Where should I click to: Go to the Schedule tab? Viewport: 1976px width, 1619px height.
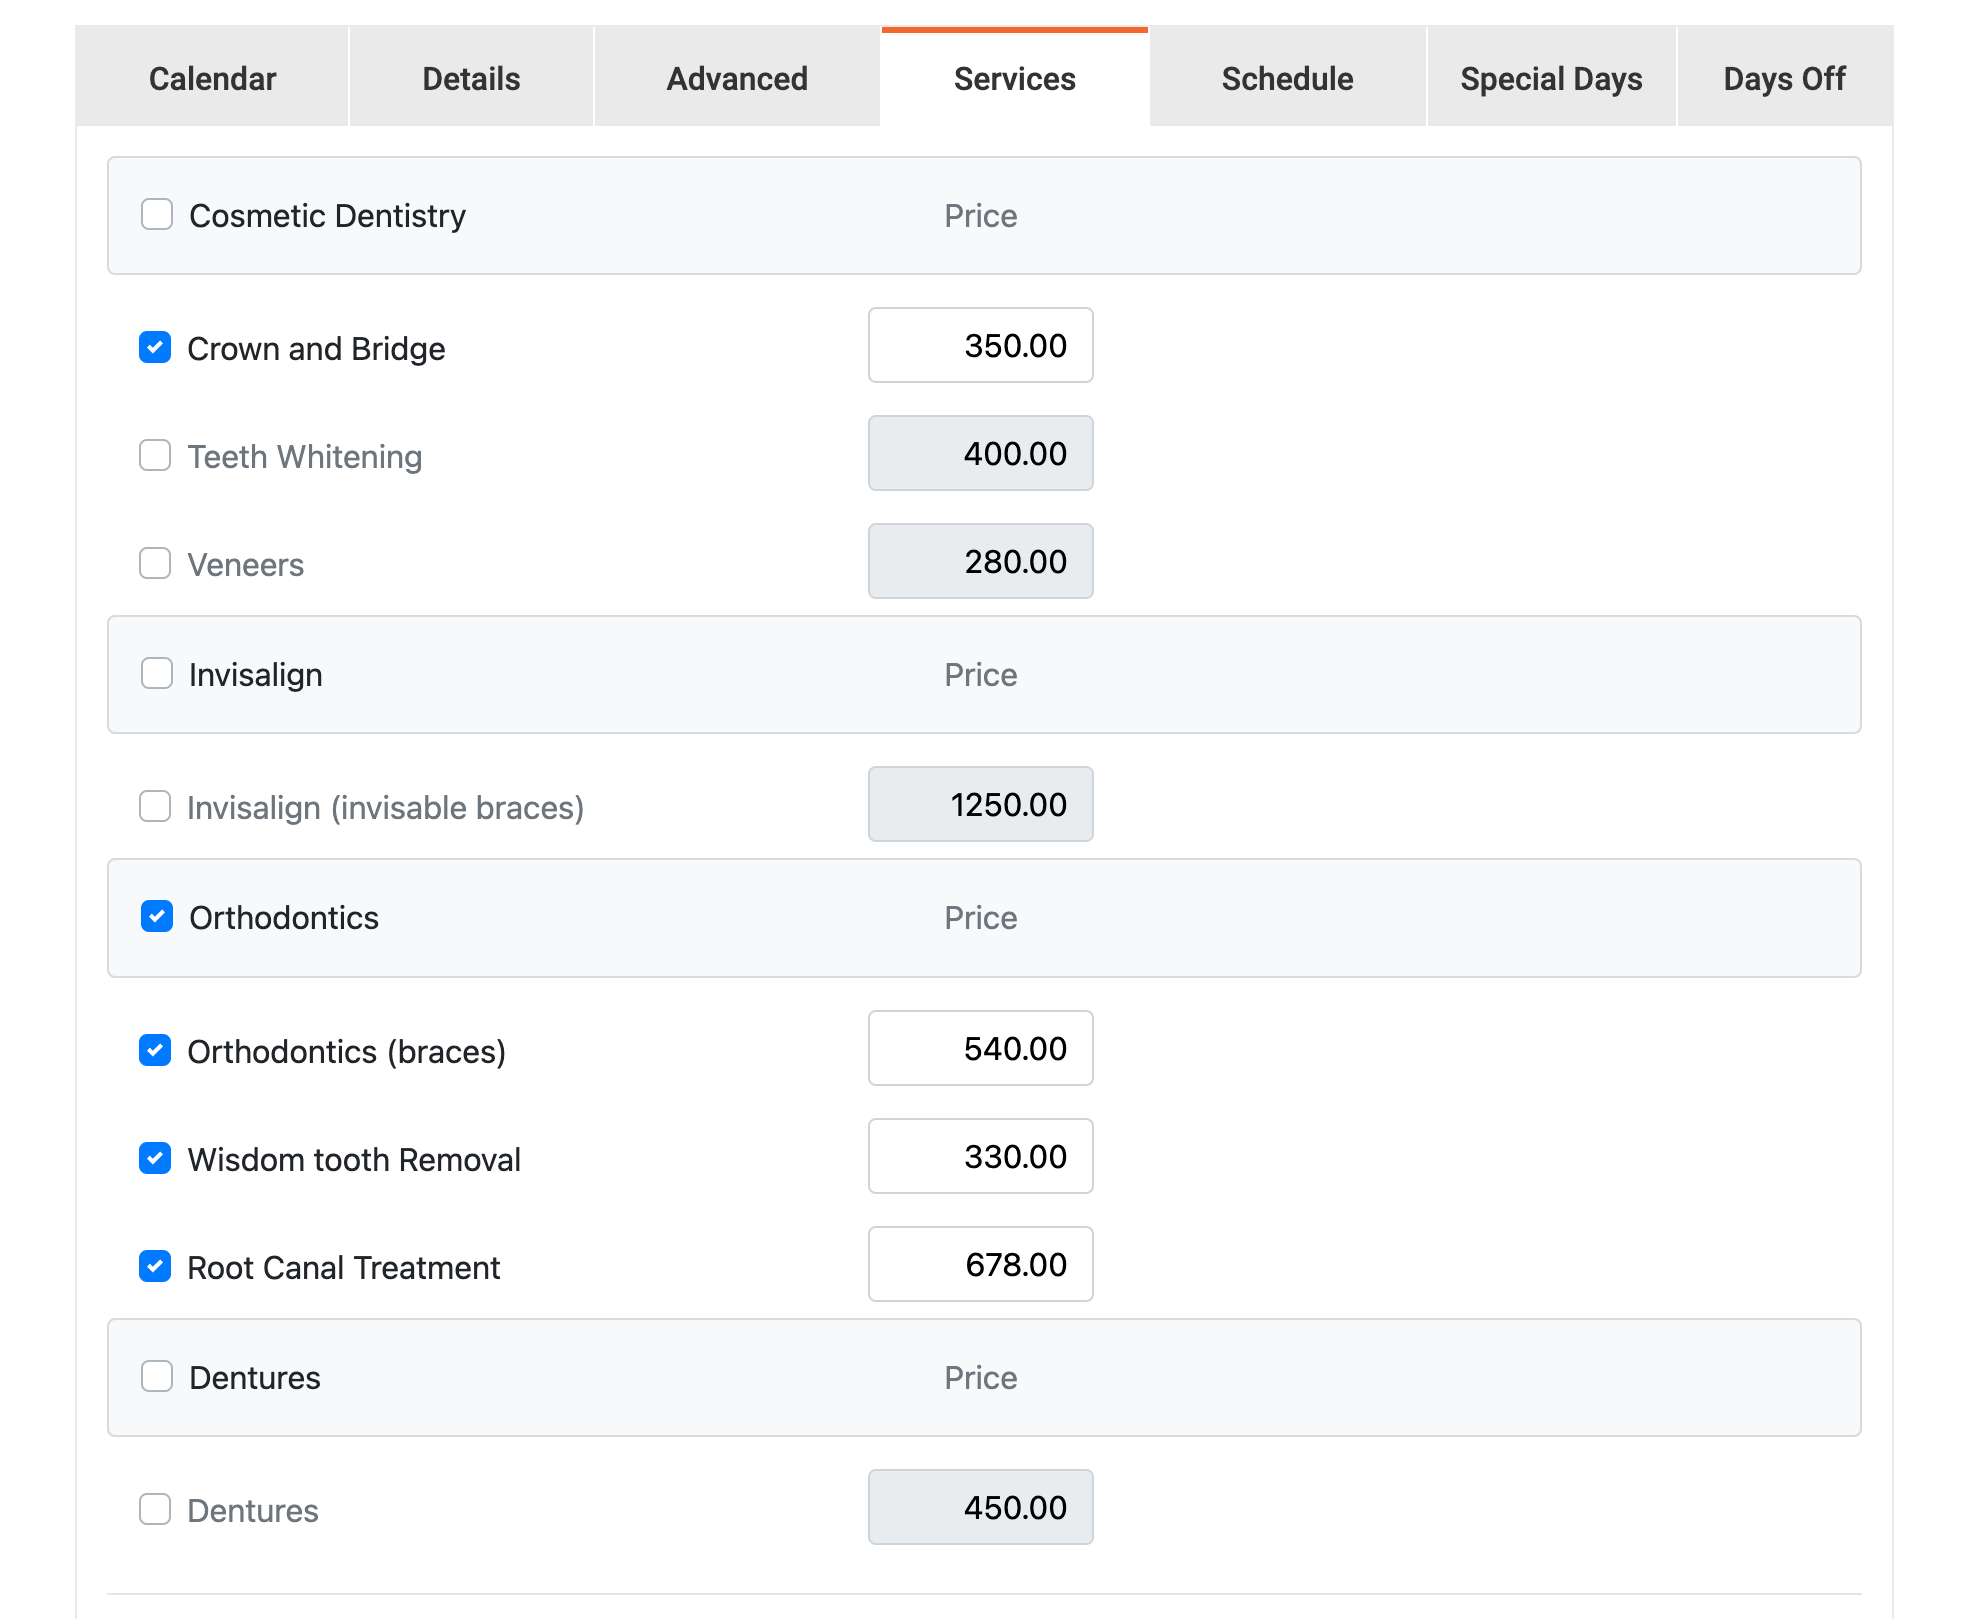pyautogui.click(x=1288, y=78)
